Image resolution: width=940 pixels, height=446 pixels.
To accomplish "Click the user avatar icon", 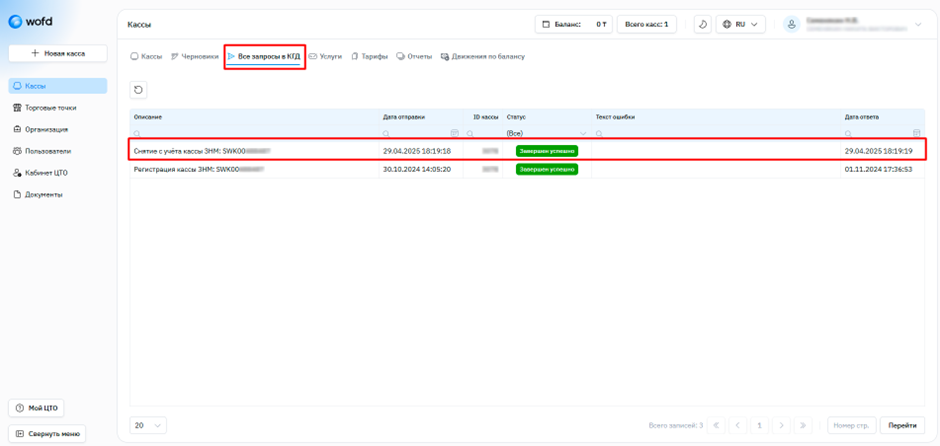I will (792, 25).
